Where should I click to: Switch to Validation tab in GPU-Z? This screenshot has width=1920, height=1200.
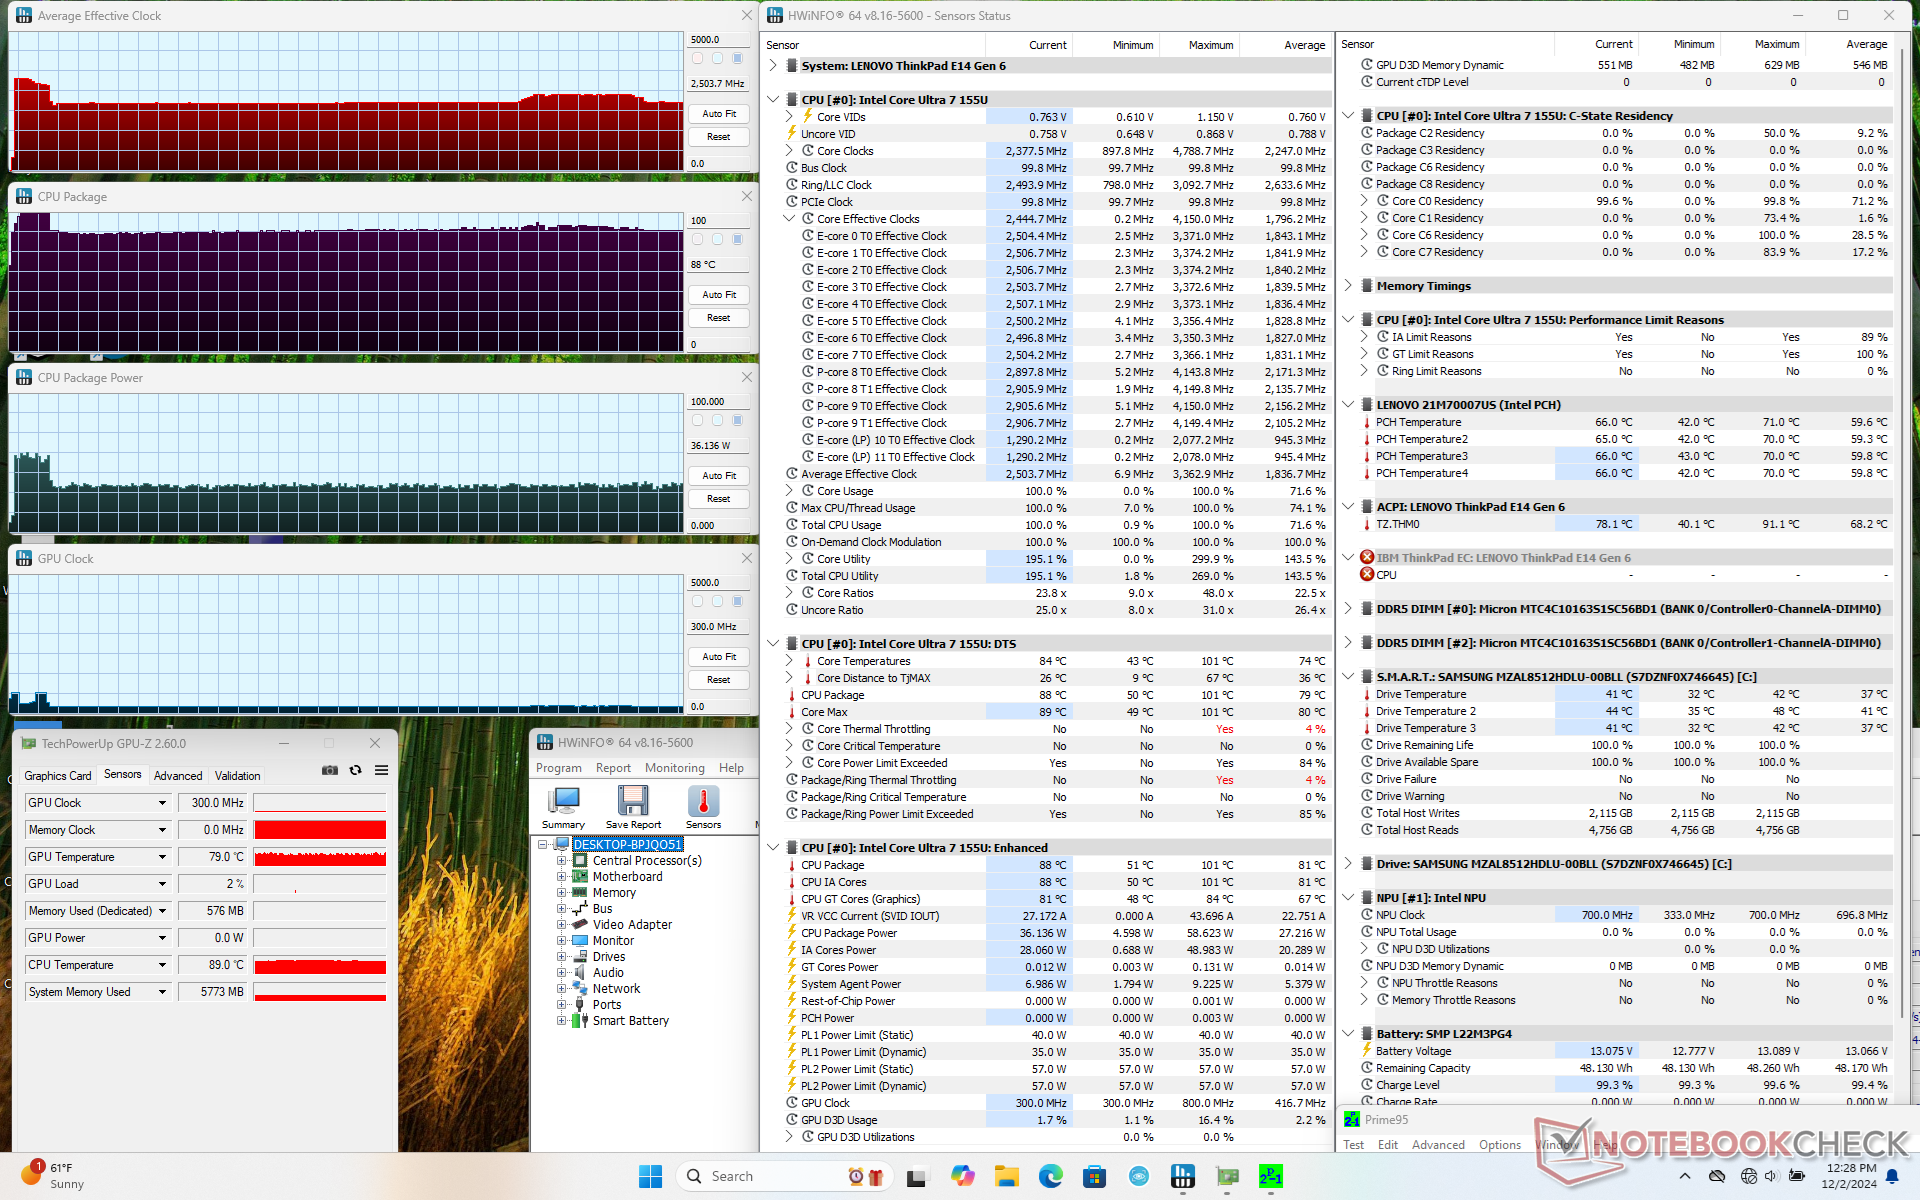click(237, 775)
